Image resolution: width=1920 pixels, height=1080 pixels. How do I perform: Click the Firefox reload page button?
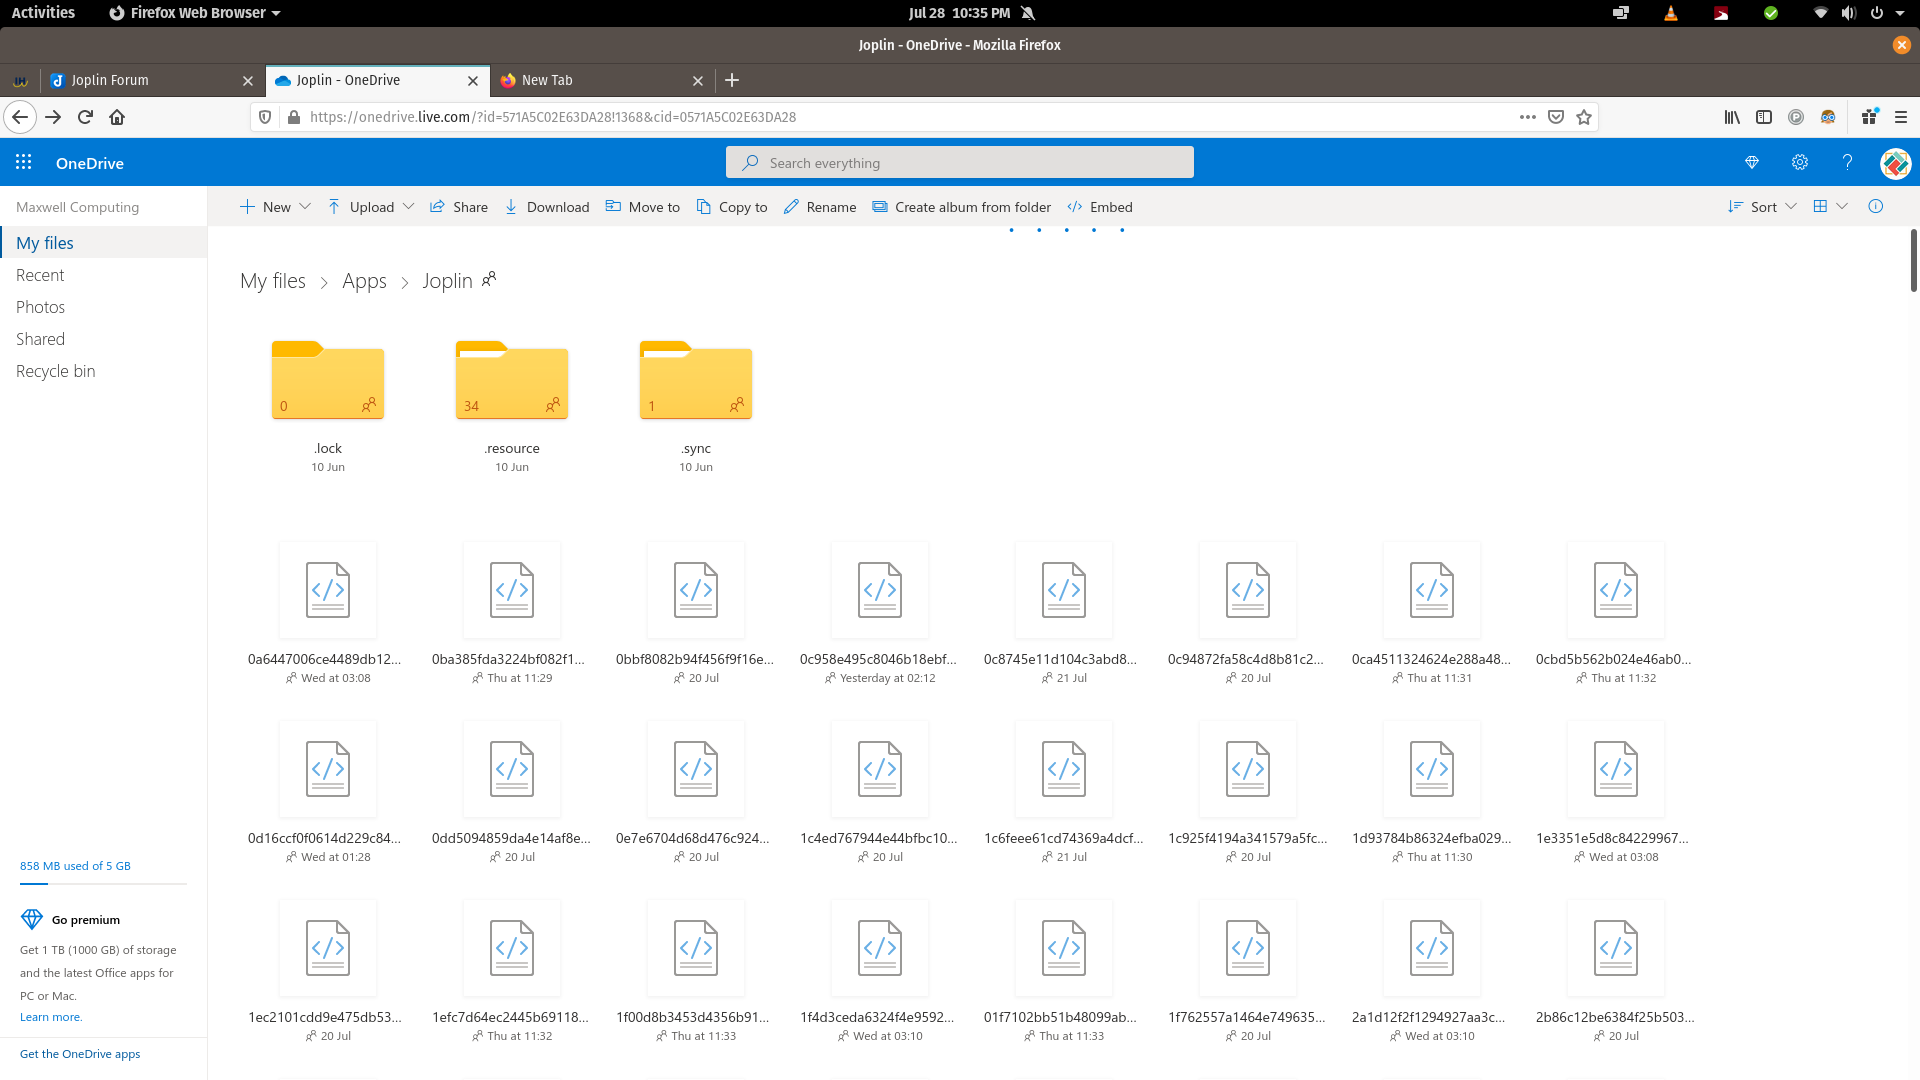pos(85,117)
